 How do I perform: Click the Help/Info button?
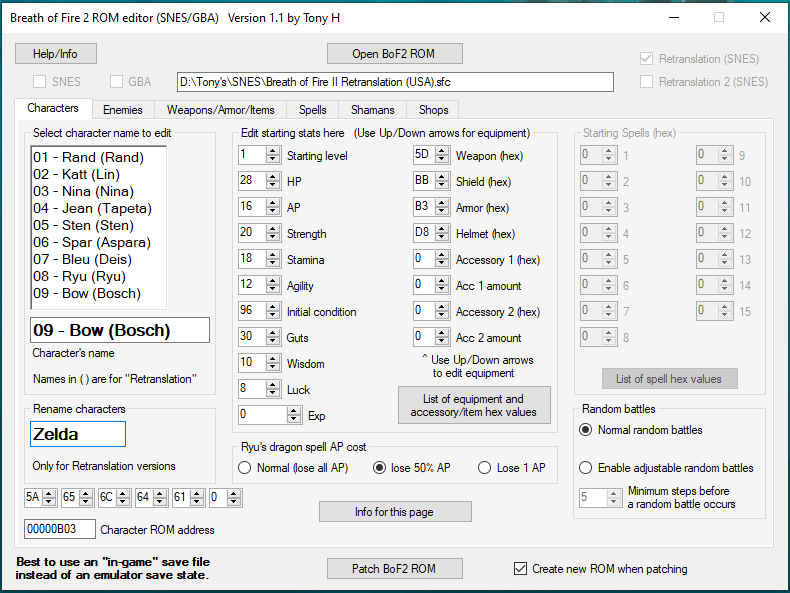coord(55,53)
